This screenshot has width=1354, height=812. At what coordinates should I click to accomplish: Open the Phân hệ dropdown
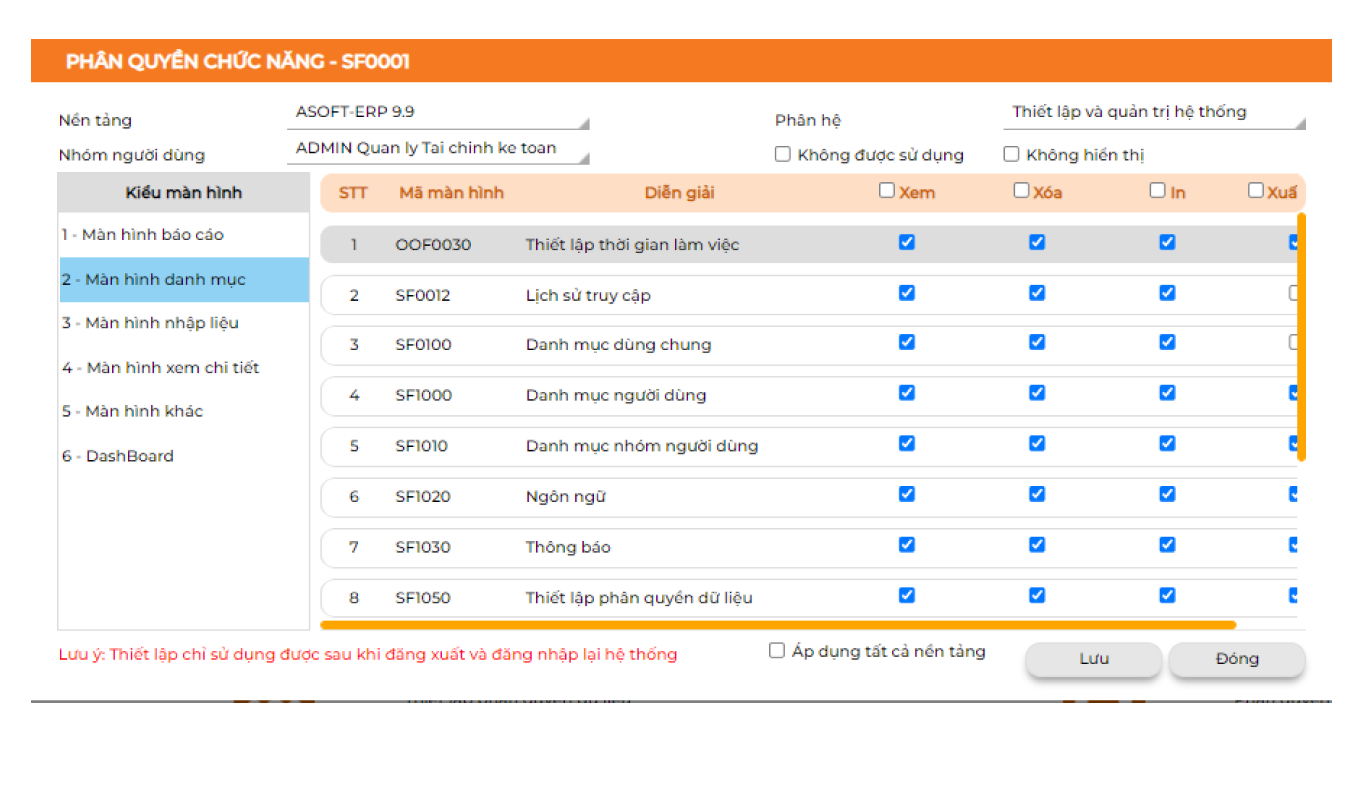click(1153, 113)
